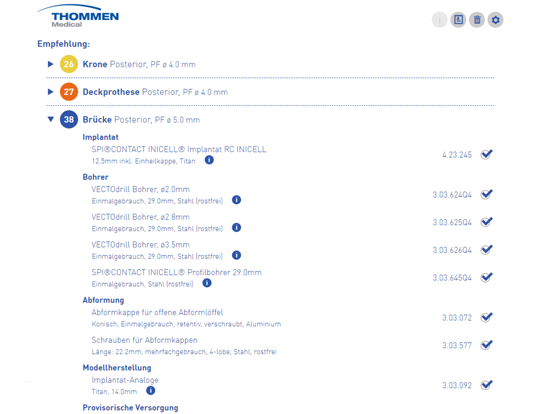This screenshot has width=552, height=414.
Task: Click 'Konisch, Einmalgebrauch, retentiv' description
Action: click(186, 324)
